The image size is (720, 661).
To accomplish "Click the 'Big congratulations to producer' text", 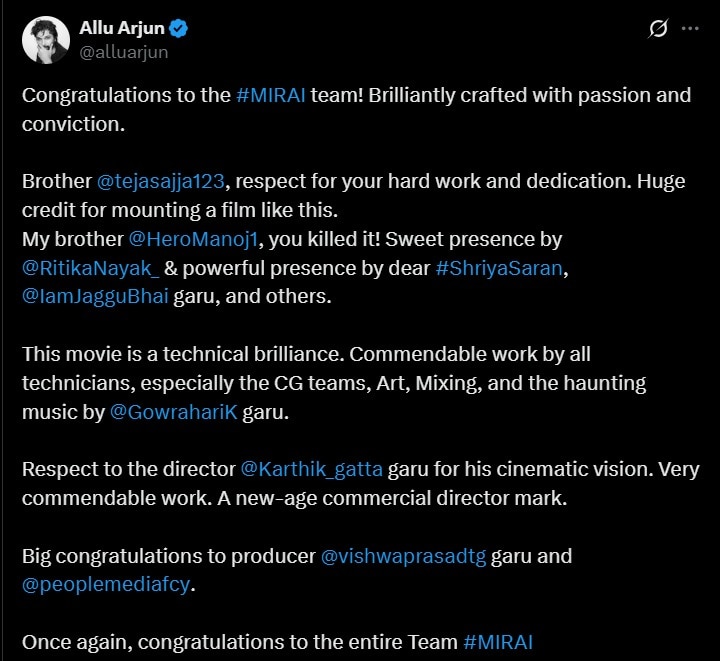I will (168, 556).
